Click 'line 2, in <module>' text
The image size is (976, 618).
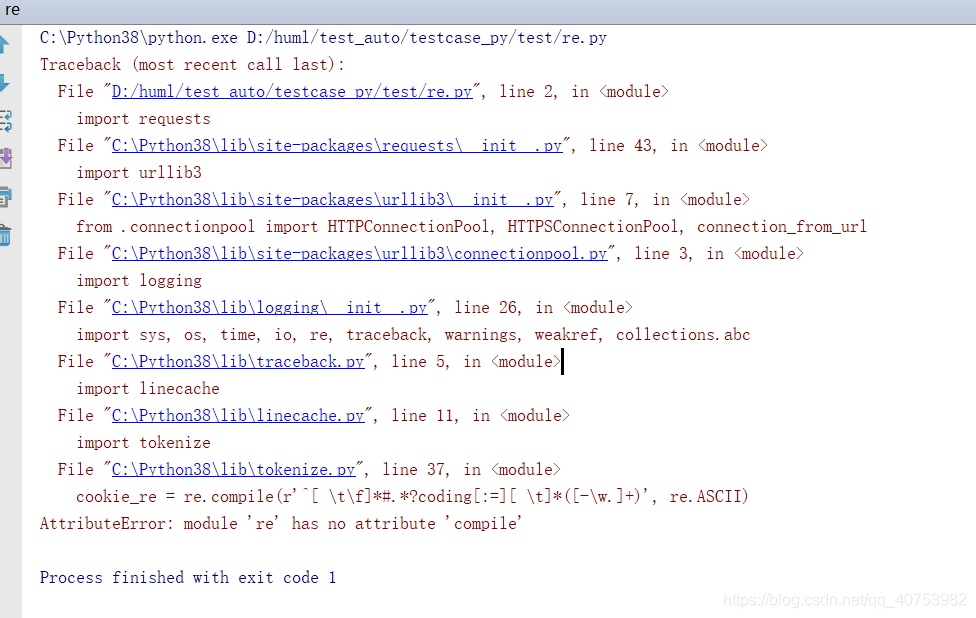[x=584, y=91]
